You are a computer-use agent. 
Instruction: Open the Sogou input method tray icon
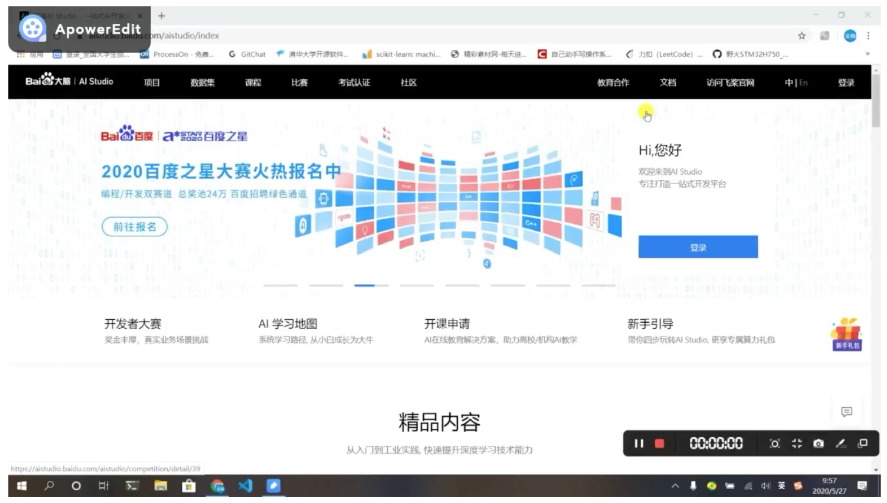pyautogui.click(x=798, y=486)
